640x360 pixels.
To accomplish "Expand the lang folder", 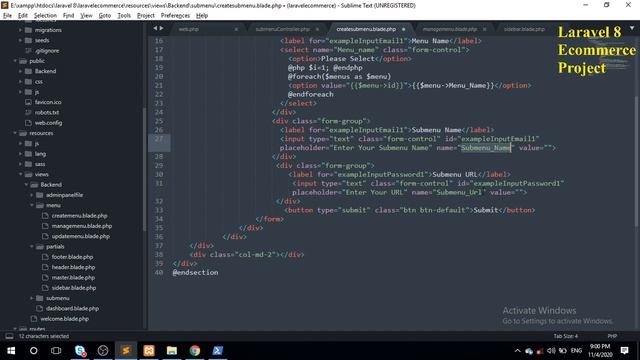I will (20, 154).
